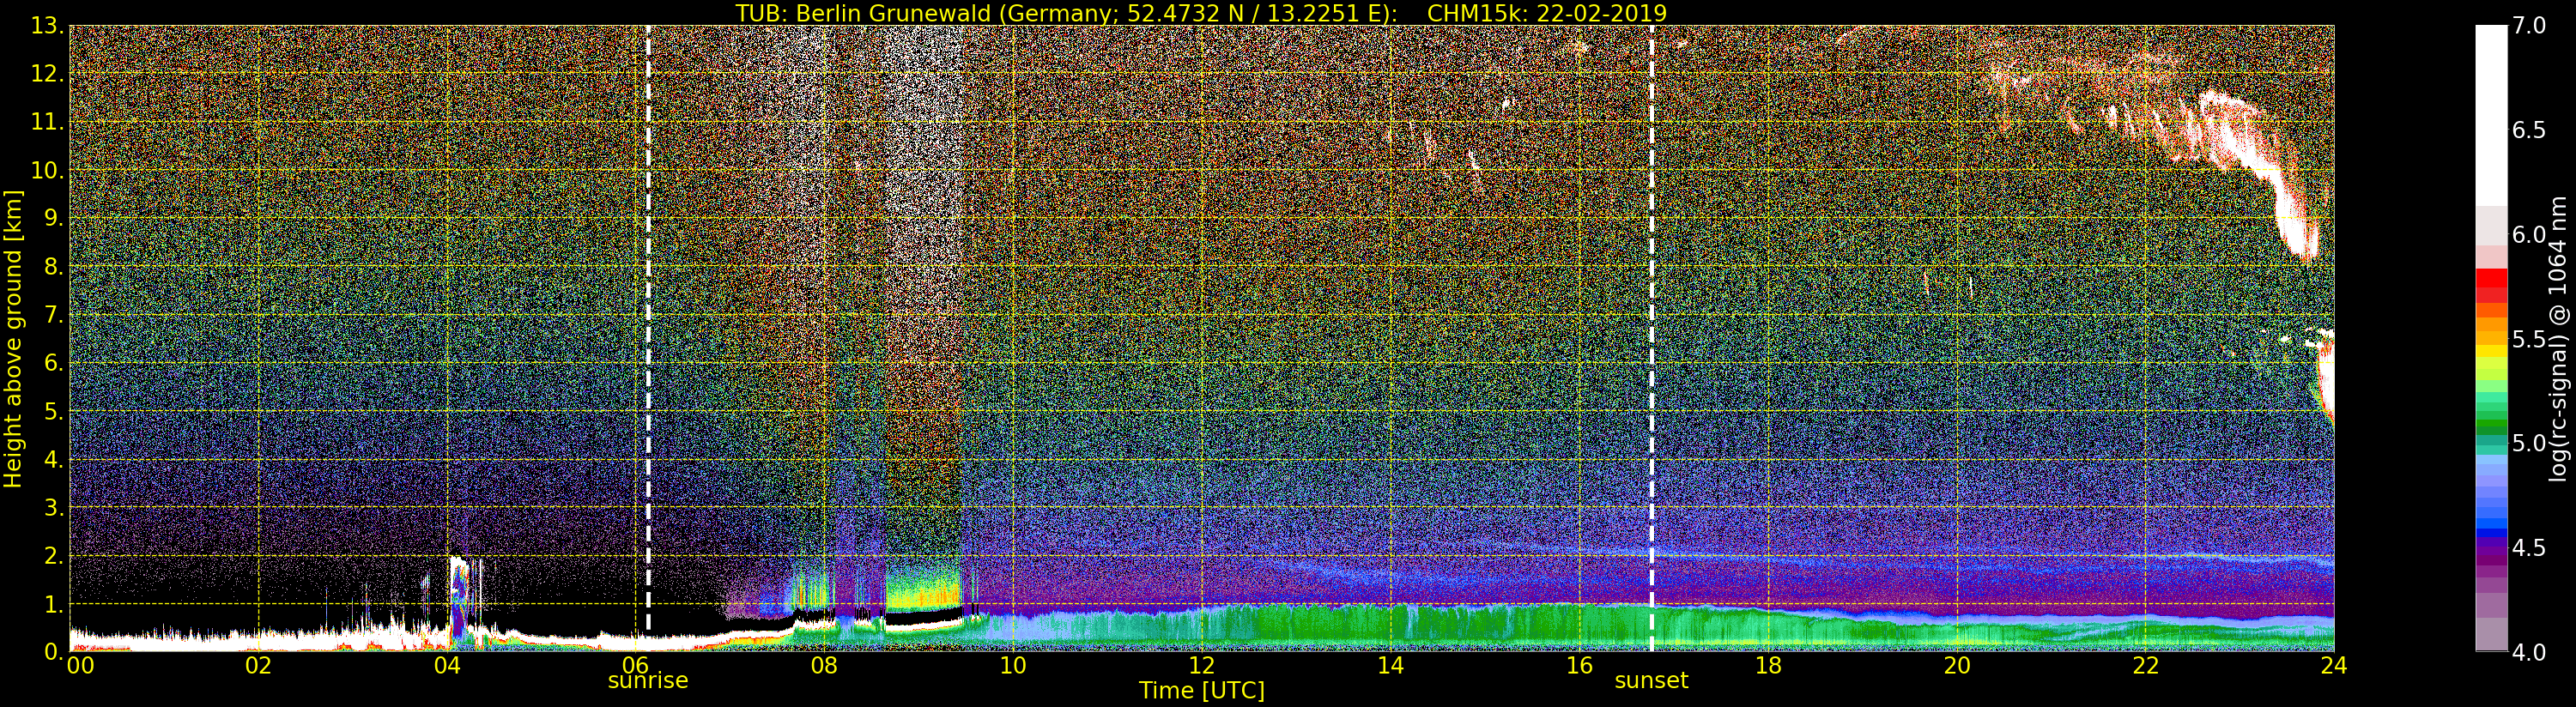Click the time axis tick '16'
This screenshot has width=2576, height=707.
[1579, 665]
